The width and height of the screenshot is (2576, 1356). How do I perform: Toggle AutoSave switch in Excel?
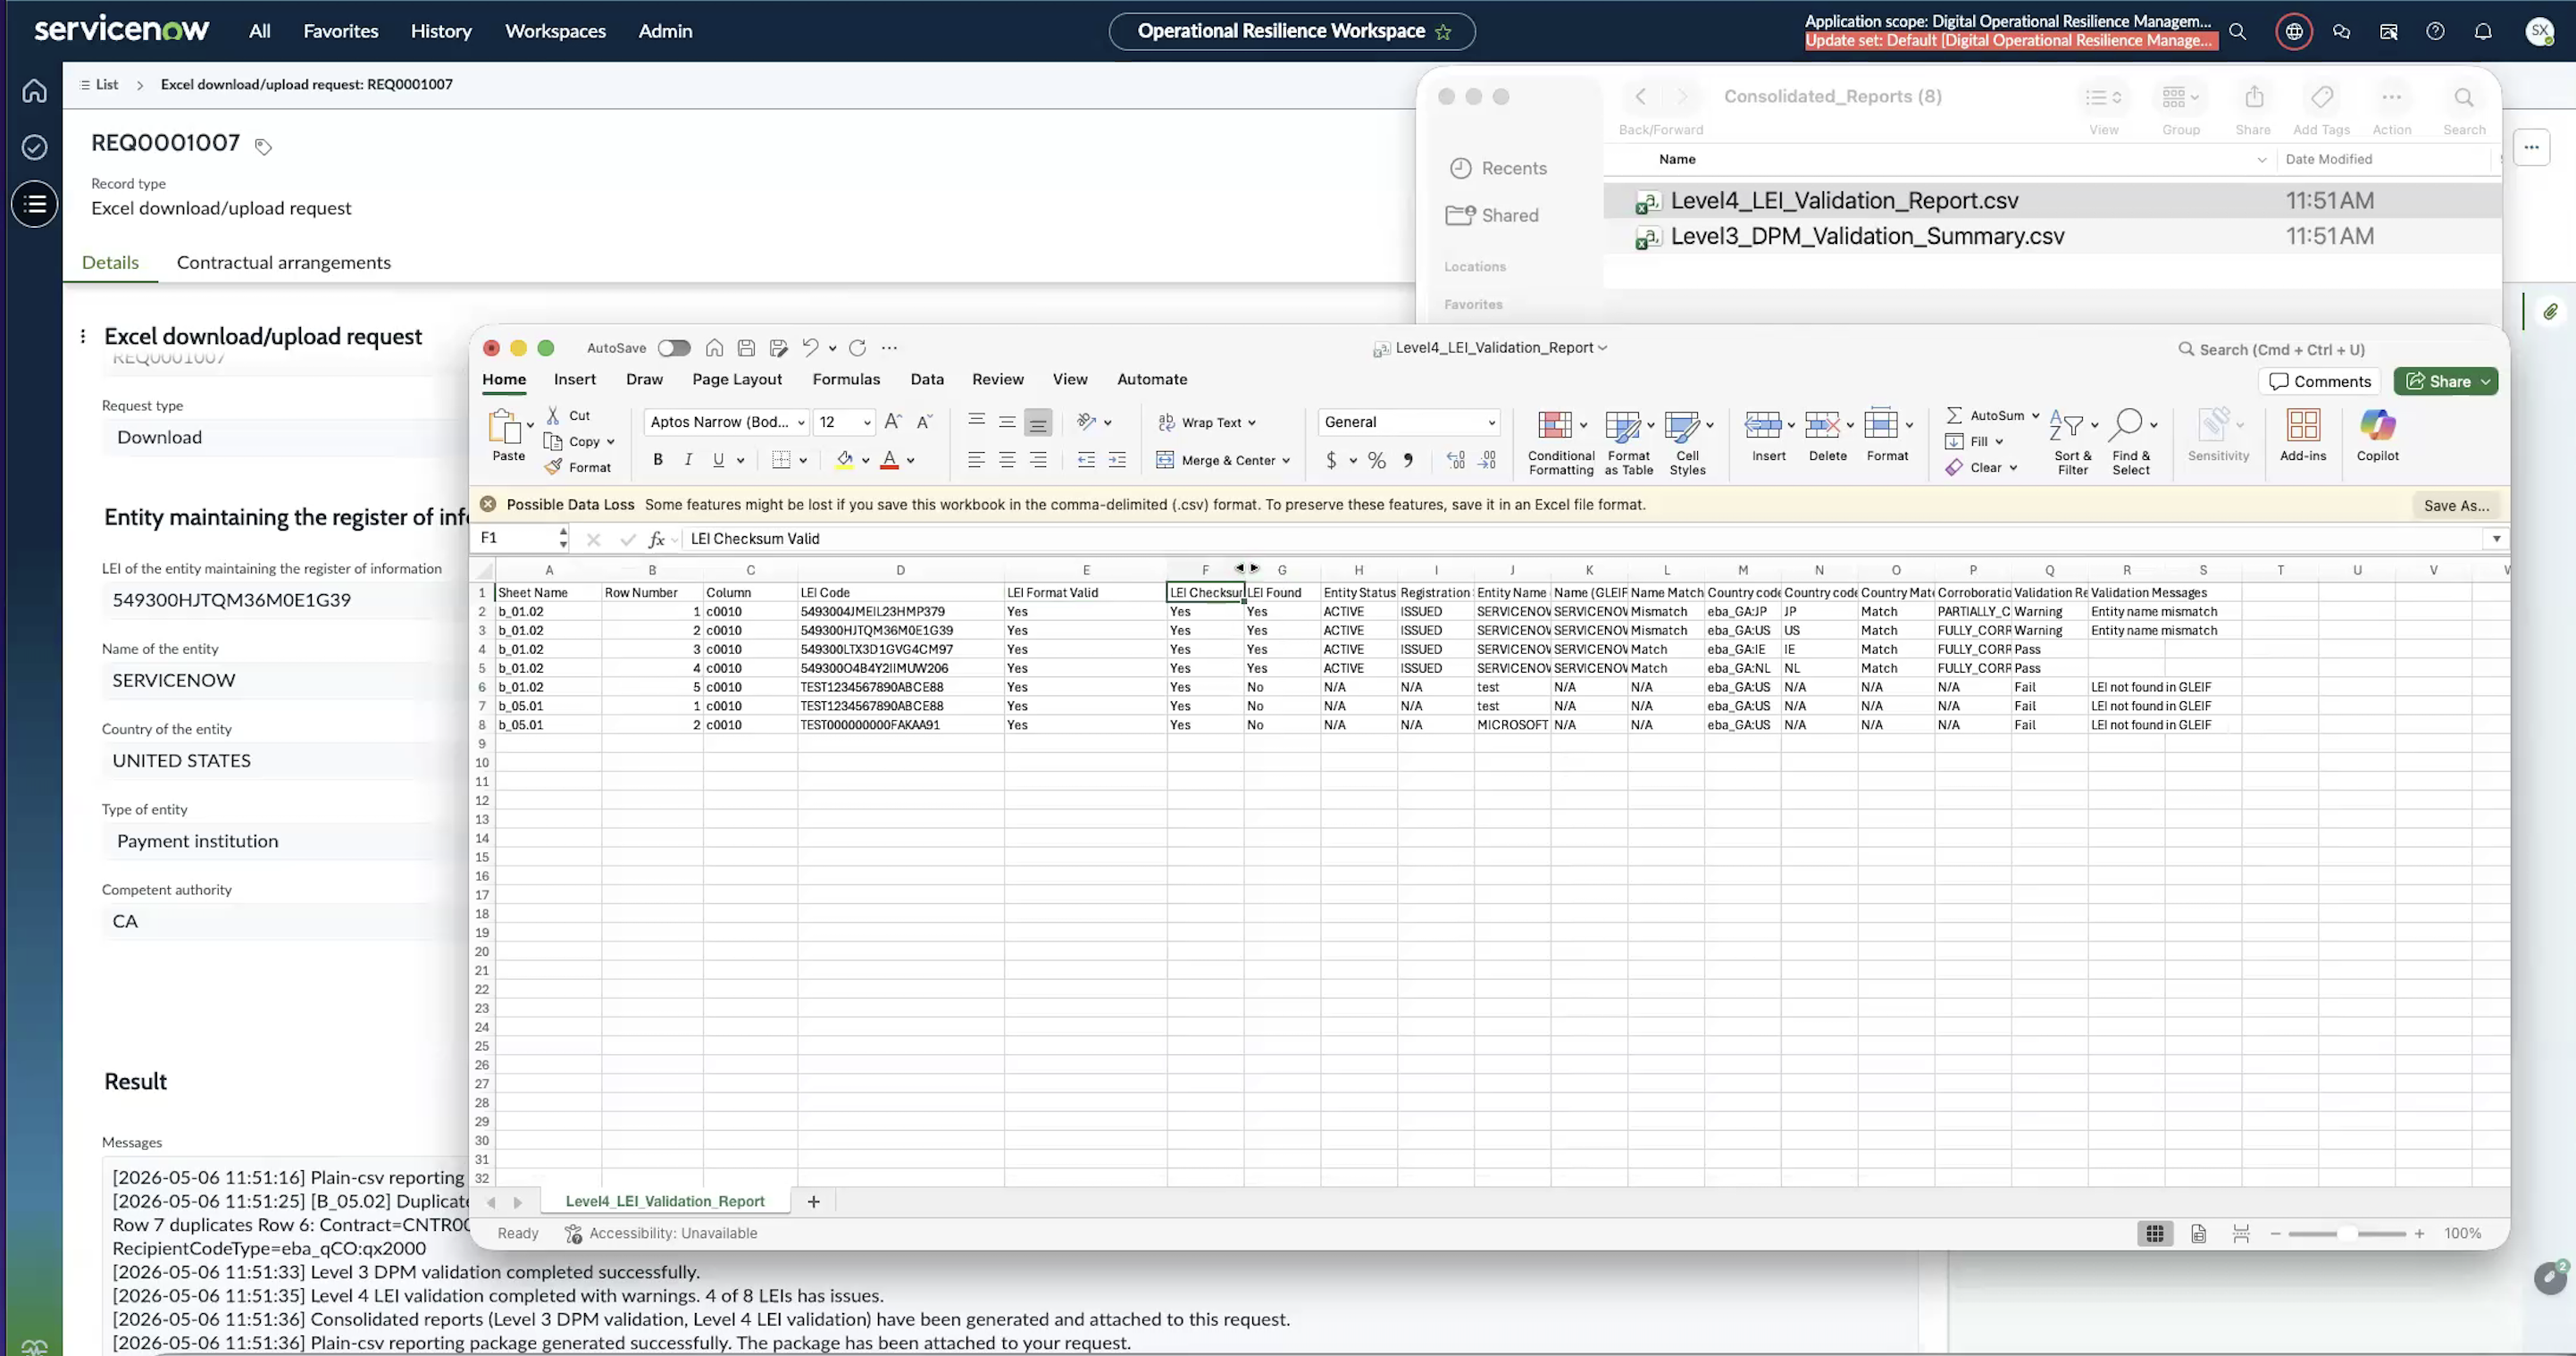[x=674, y=348]
